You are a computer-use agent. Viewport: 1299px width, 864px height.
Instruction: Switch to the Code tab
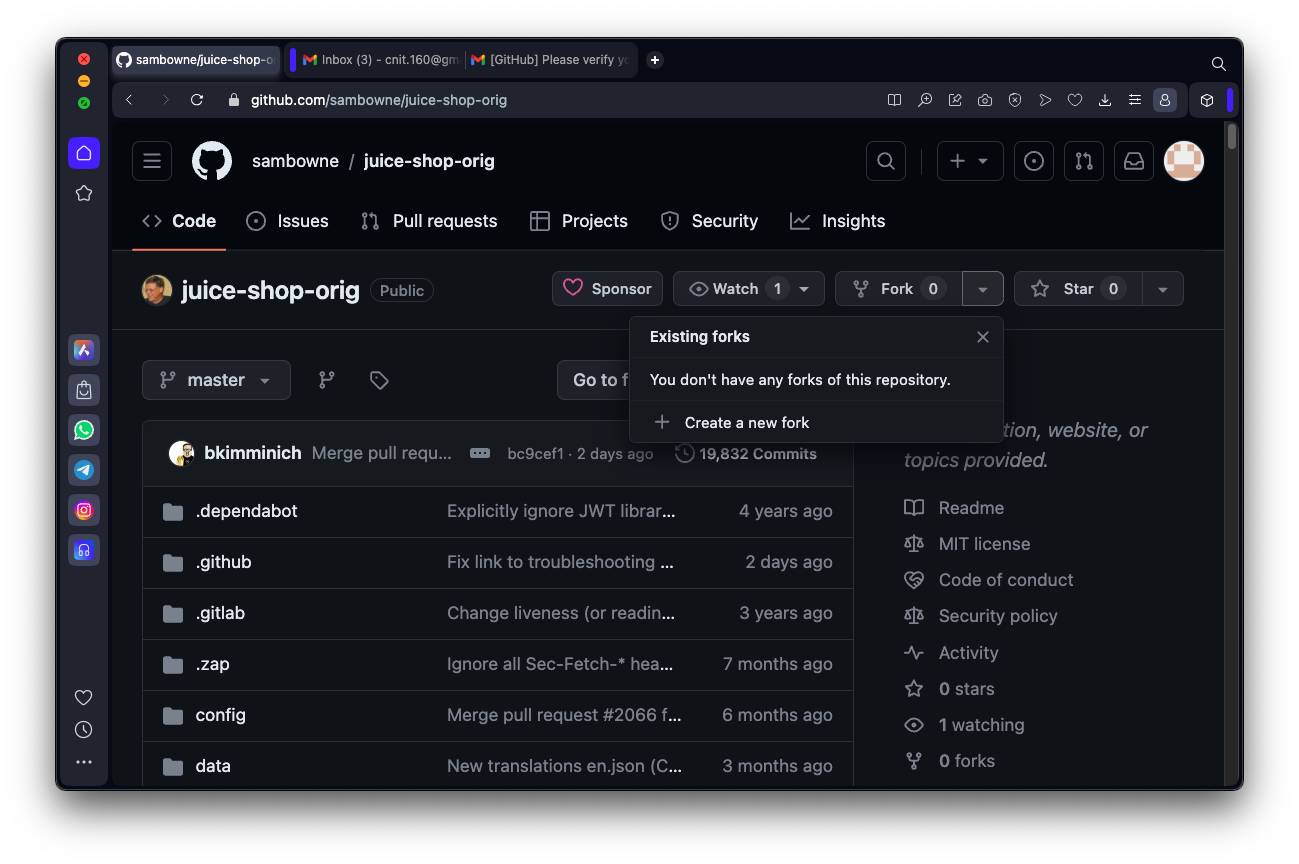pyautogui.click(x=179, y=221)
